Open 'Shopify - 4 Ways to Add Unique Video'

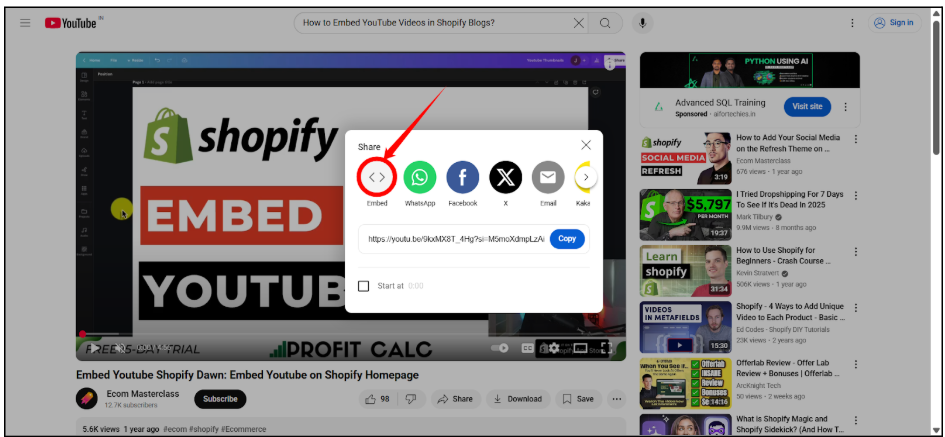pyautogui.click(x=790, y=312)
